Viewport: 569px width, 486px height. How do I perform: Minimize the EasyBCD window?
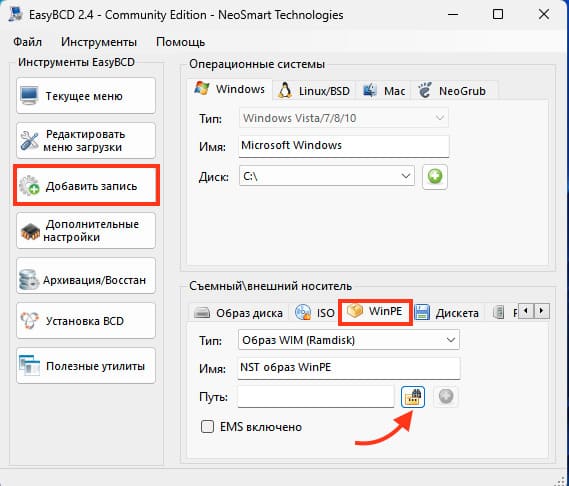click(x=453, y=15)
